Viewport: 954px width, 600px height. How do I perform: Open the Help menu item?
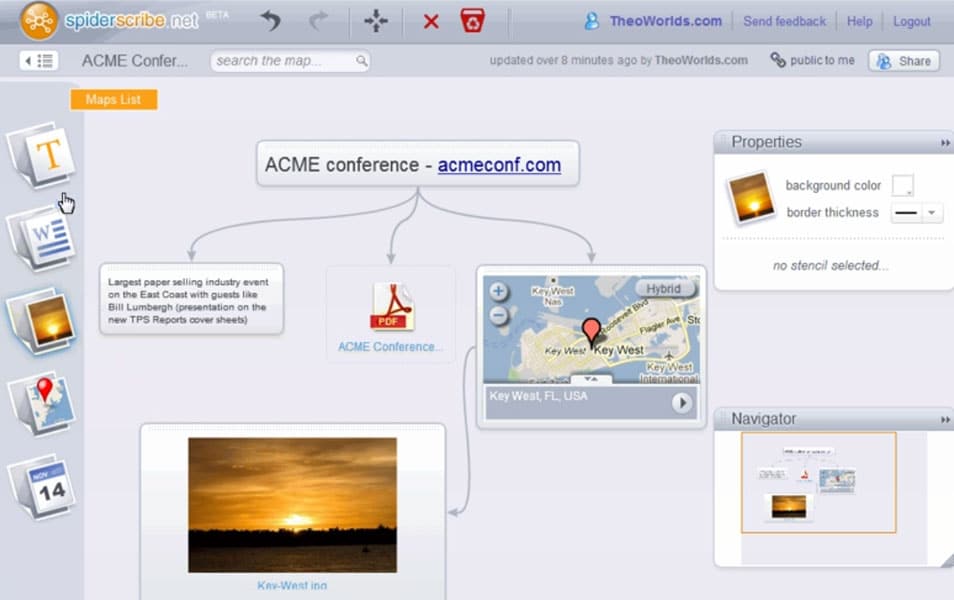coord(859,21)
